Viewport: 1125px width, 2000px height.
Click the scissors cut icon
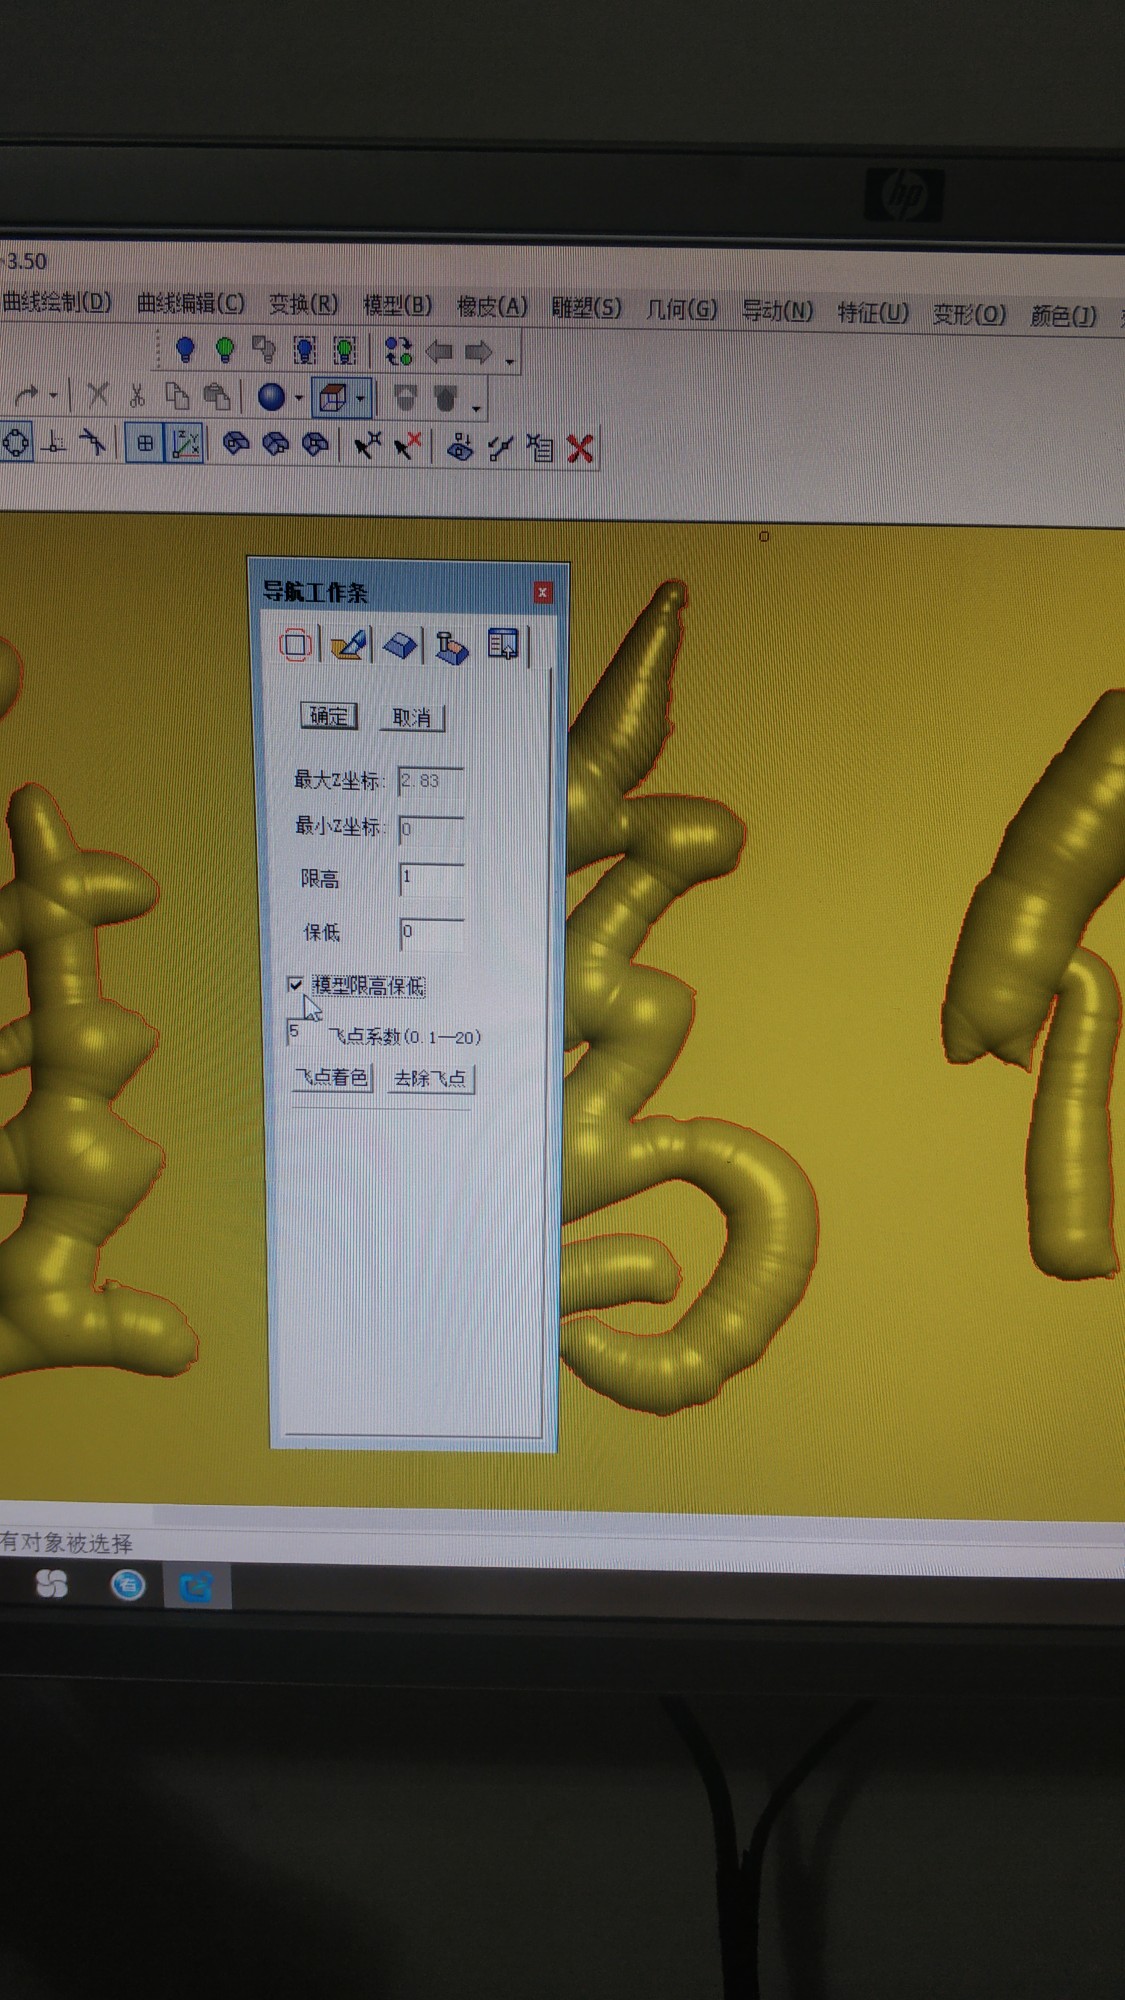137,396
